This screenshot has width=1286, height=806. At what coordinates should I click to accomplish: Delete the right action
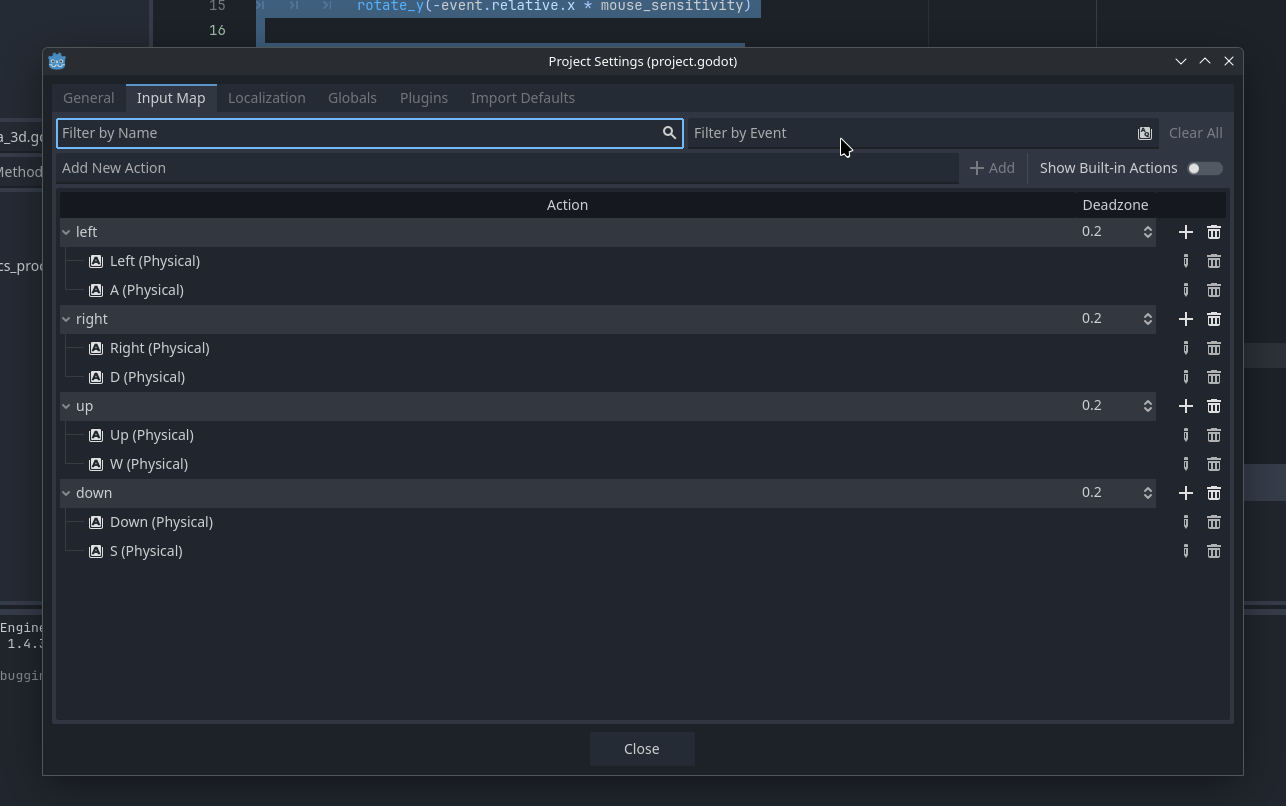(x=1213, y=319)
